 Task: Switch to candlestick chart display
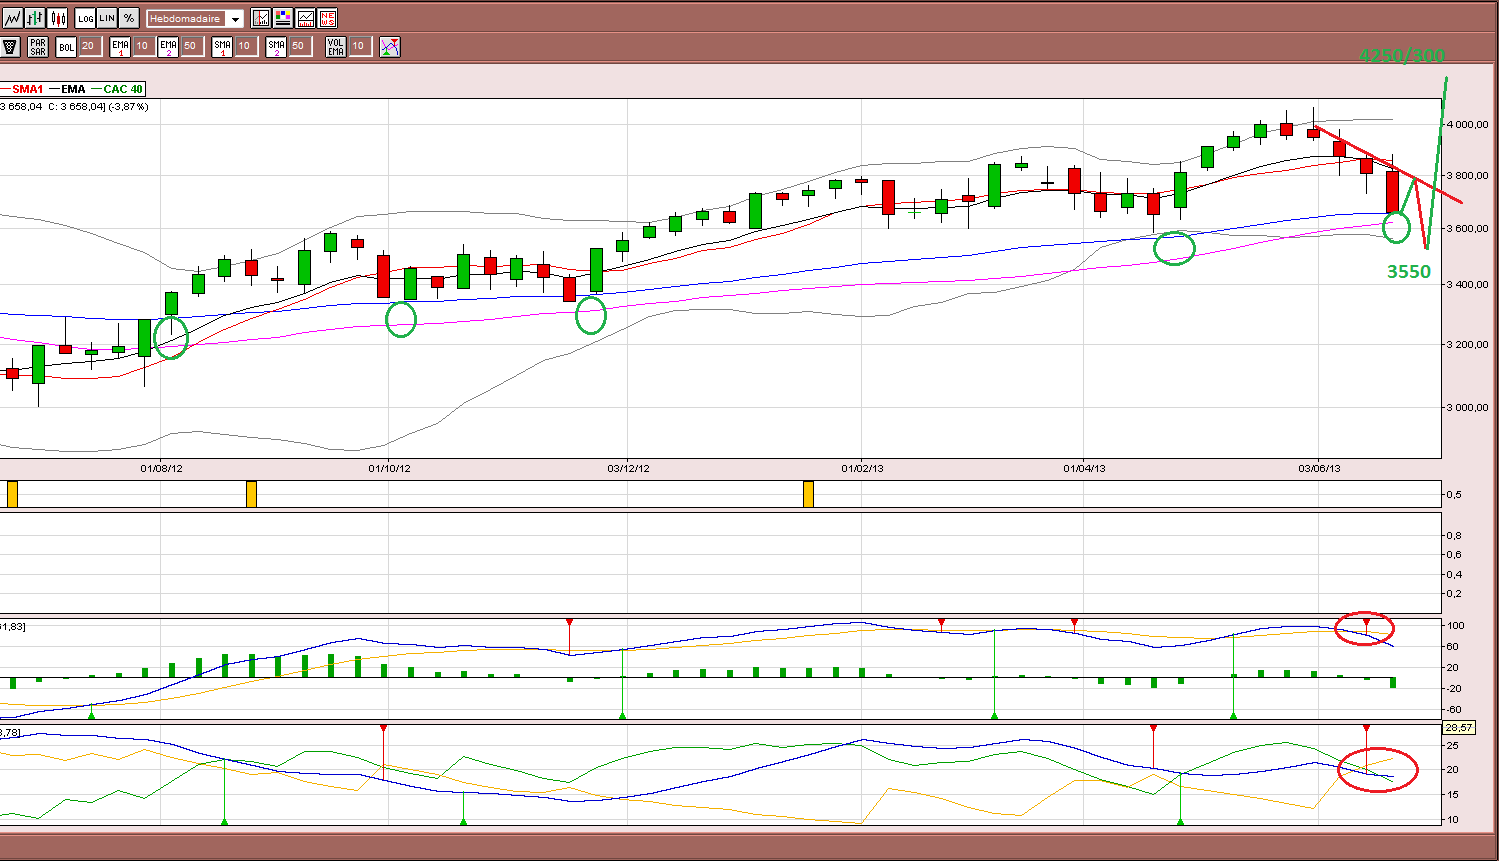tap(58, 18)
